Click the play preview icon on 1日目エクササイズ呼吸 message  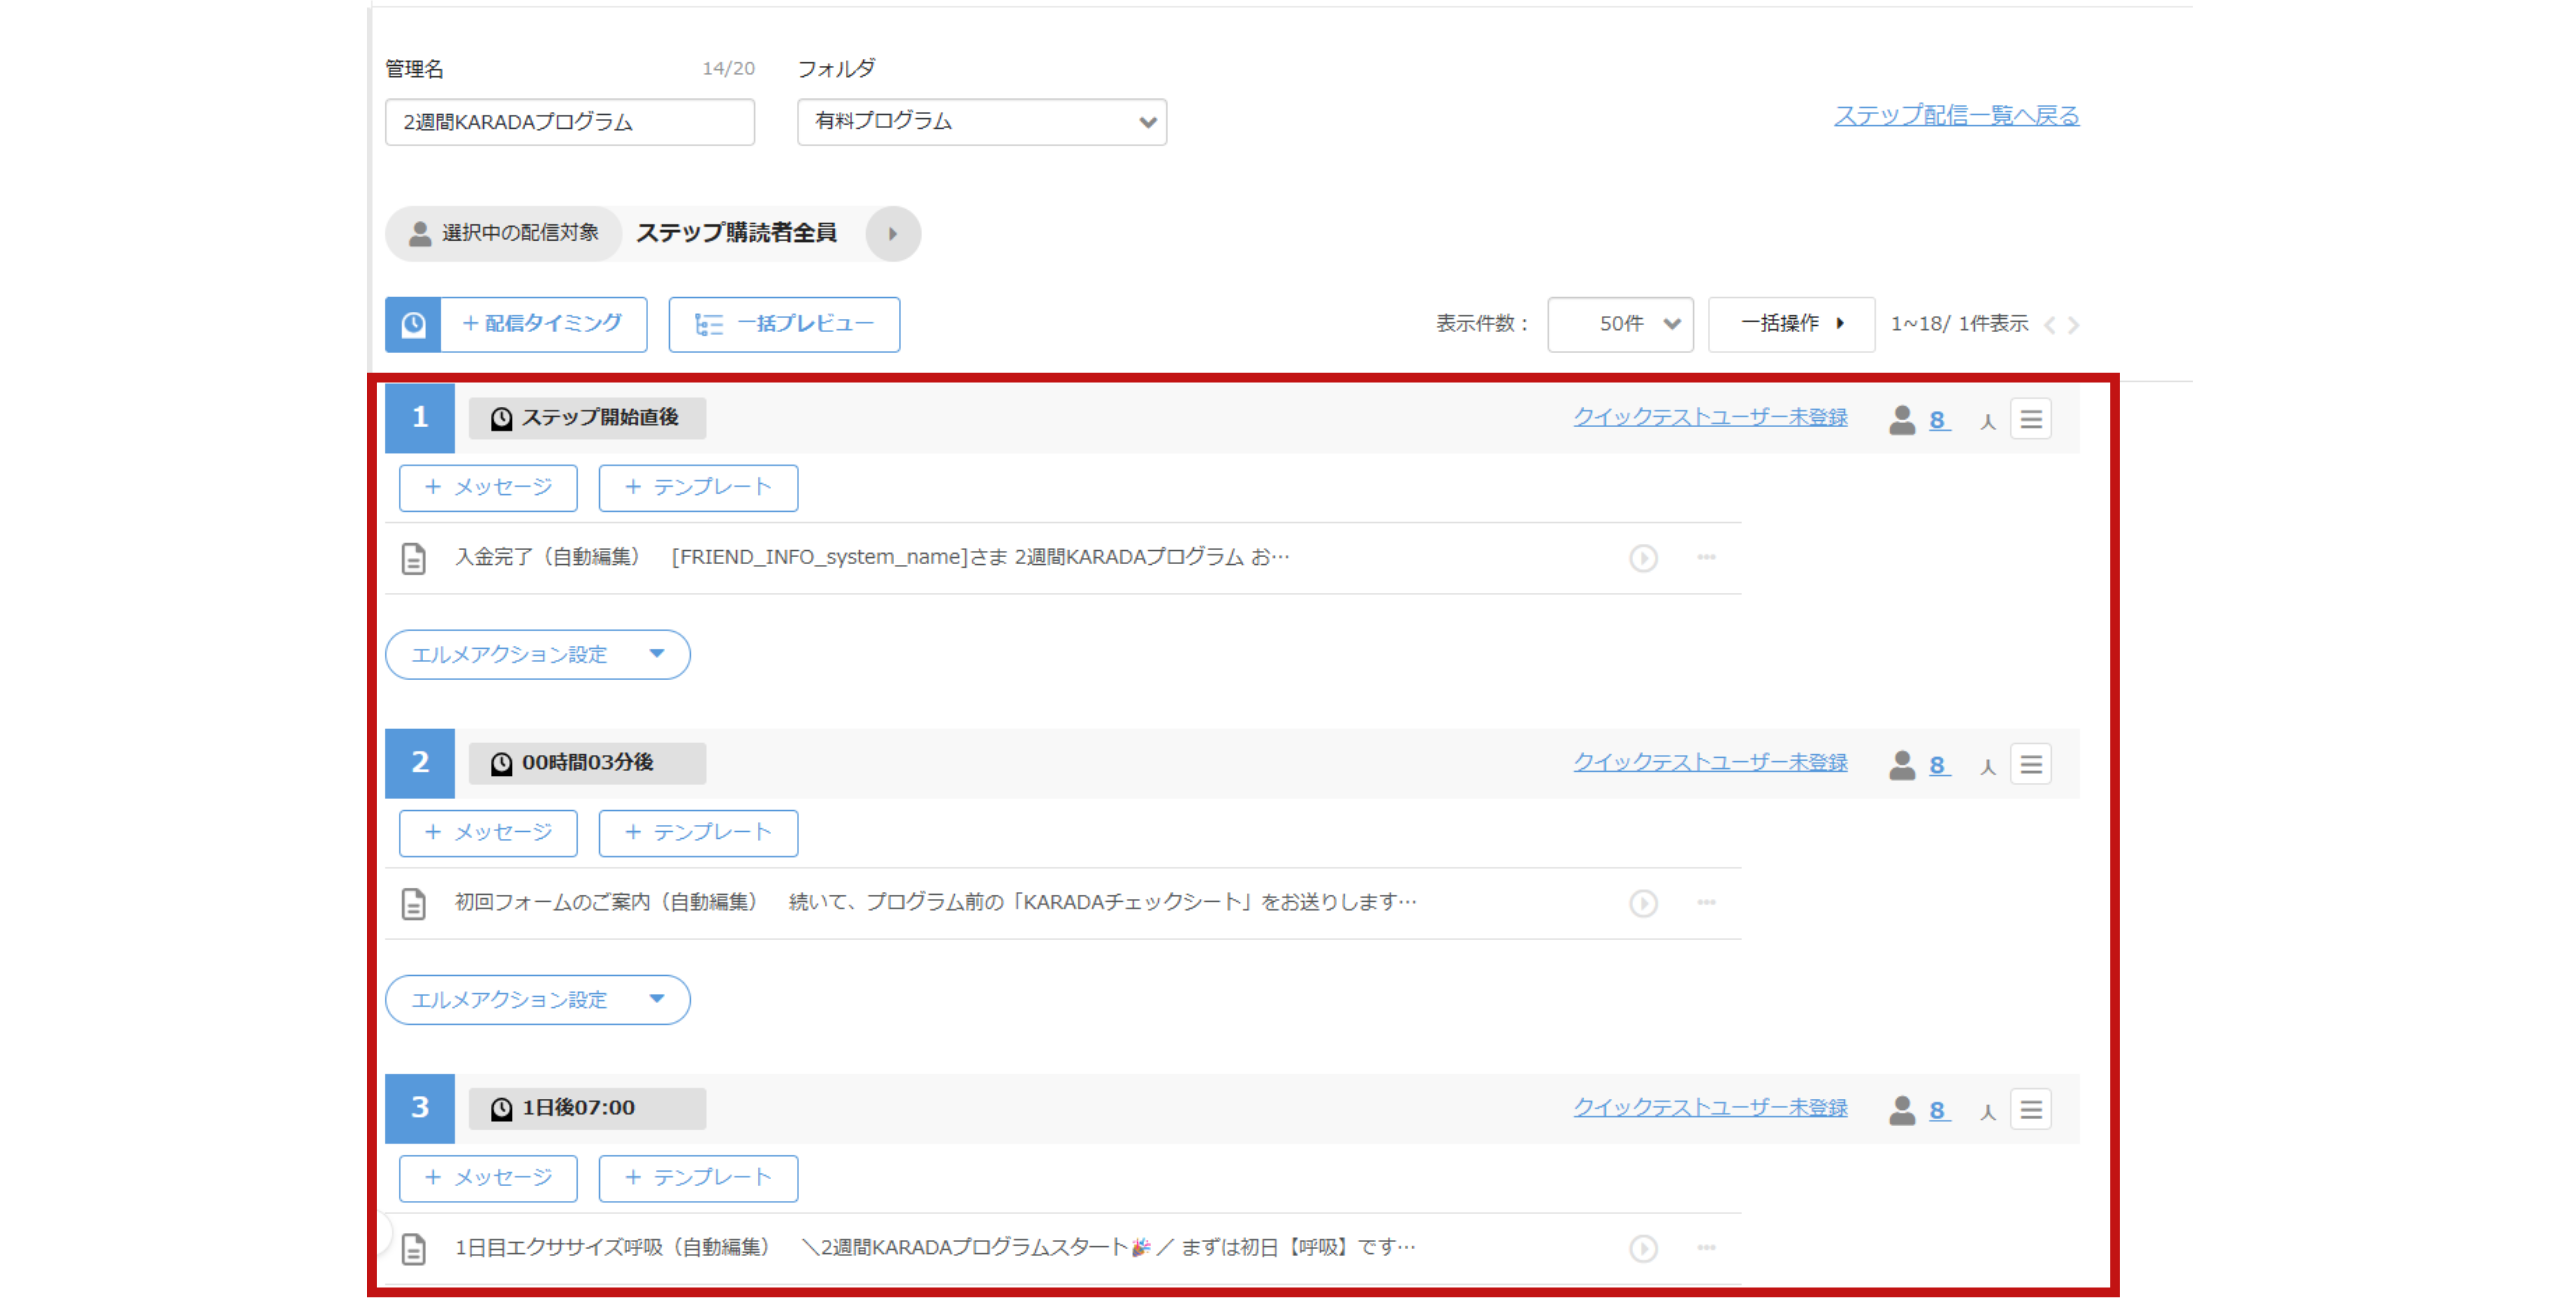tap(1643, 1248)
